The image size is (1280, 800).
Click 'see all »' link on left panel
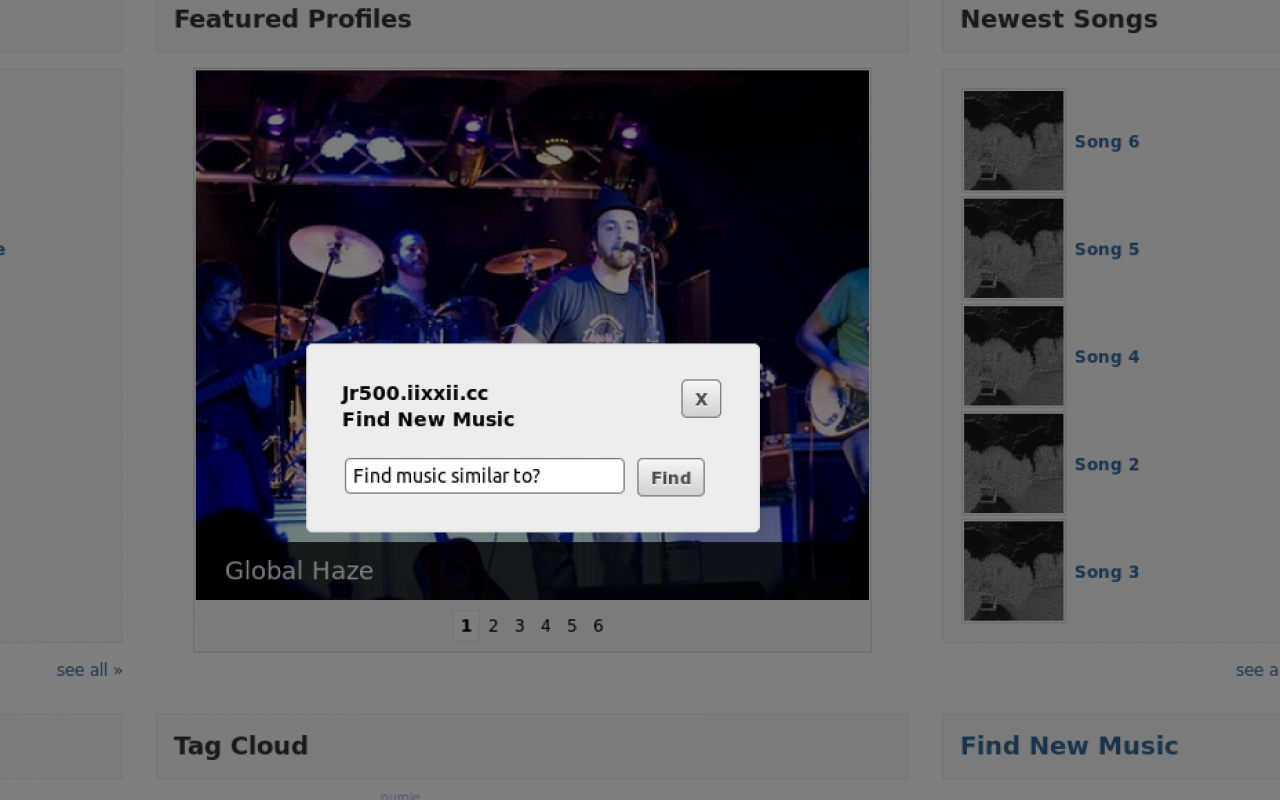click(x=89, y=670)
